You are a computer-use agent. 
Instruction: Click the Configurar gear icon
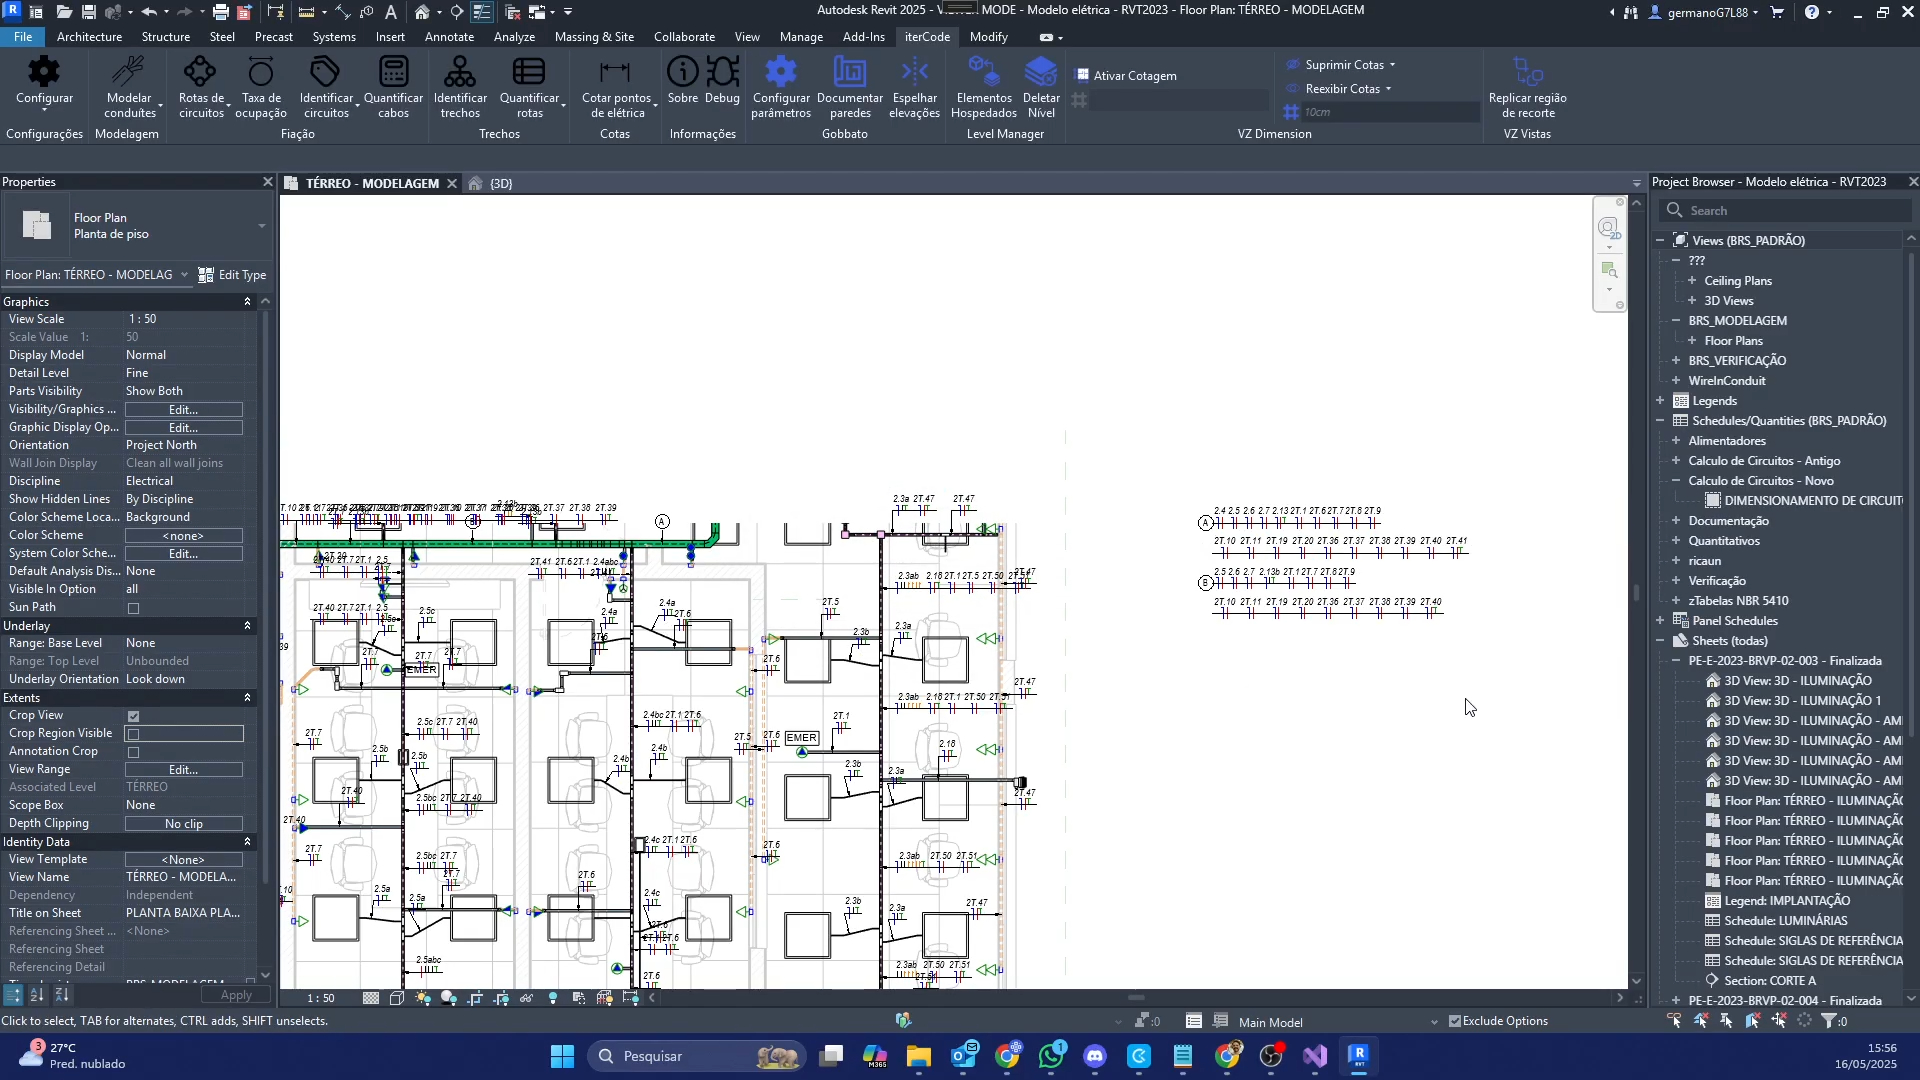pos(44,72)
